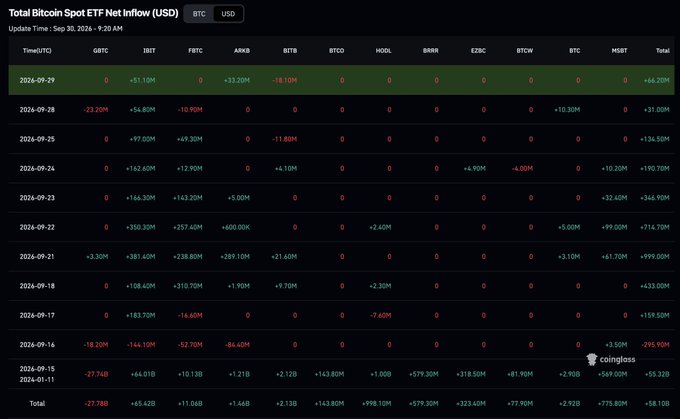This screenshot has width=680, height=419.
Task: Click the ARKB column header
Action: pos(242,51)
